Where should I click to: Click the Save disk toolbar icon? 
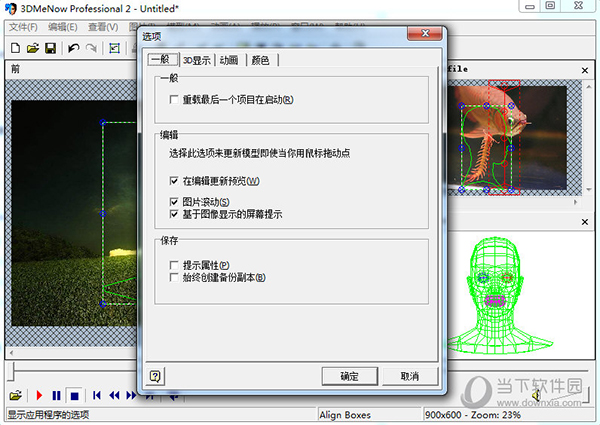pos(51,48)
